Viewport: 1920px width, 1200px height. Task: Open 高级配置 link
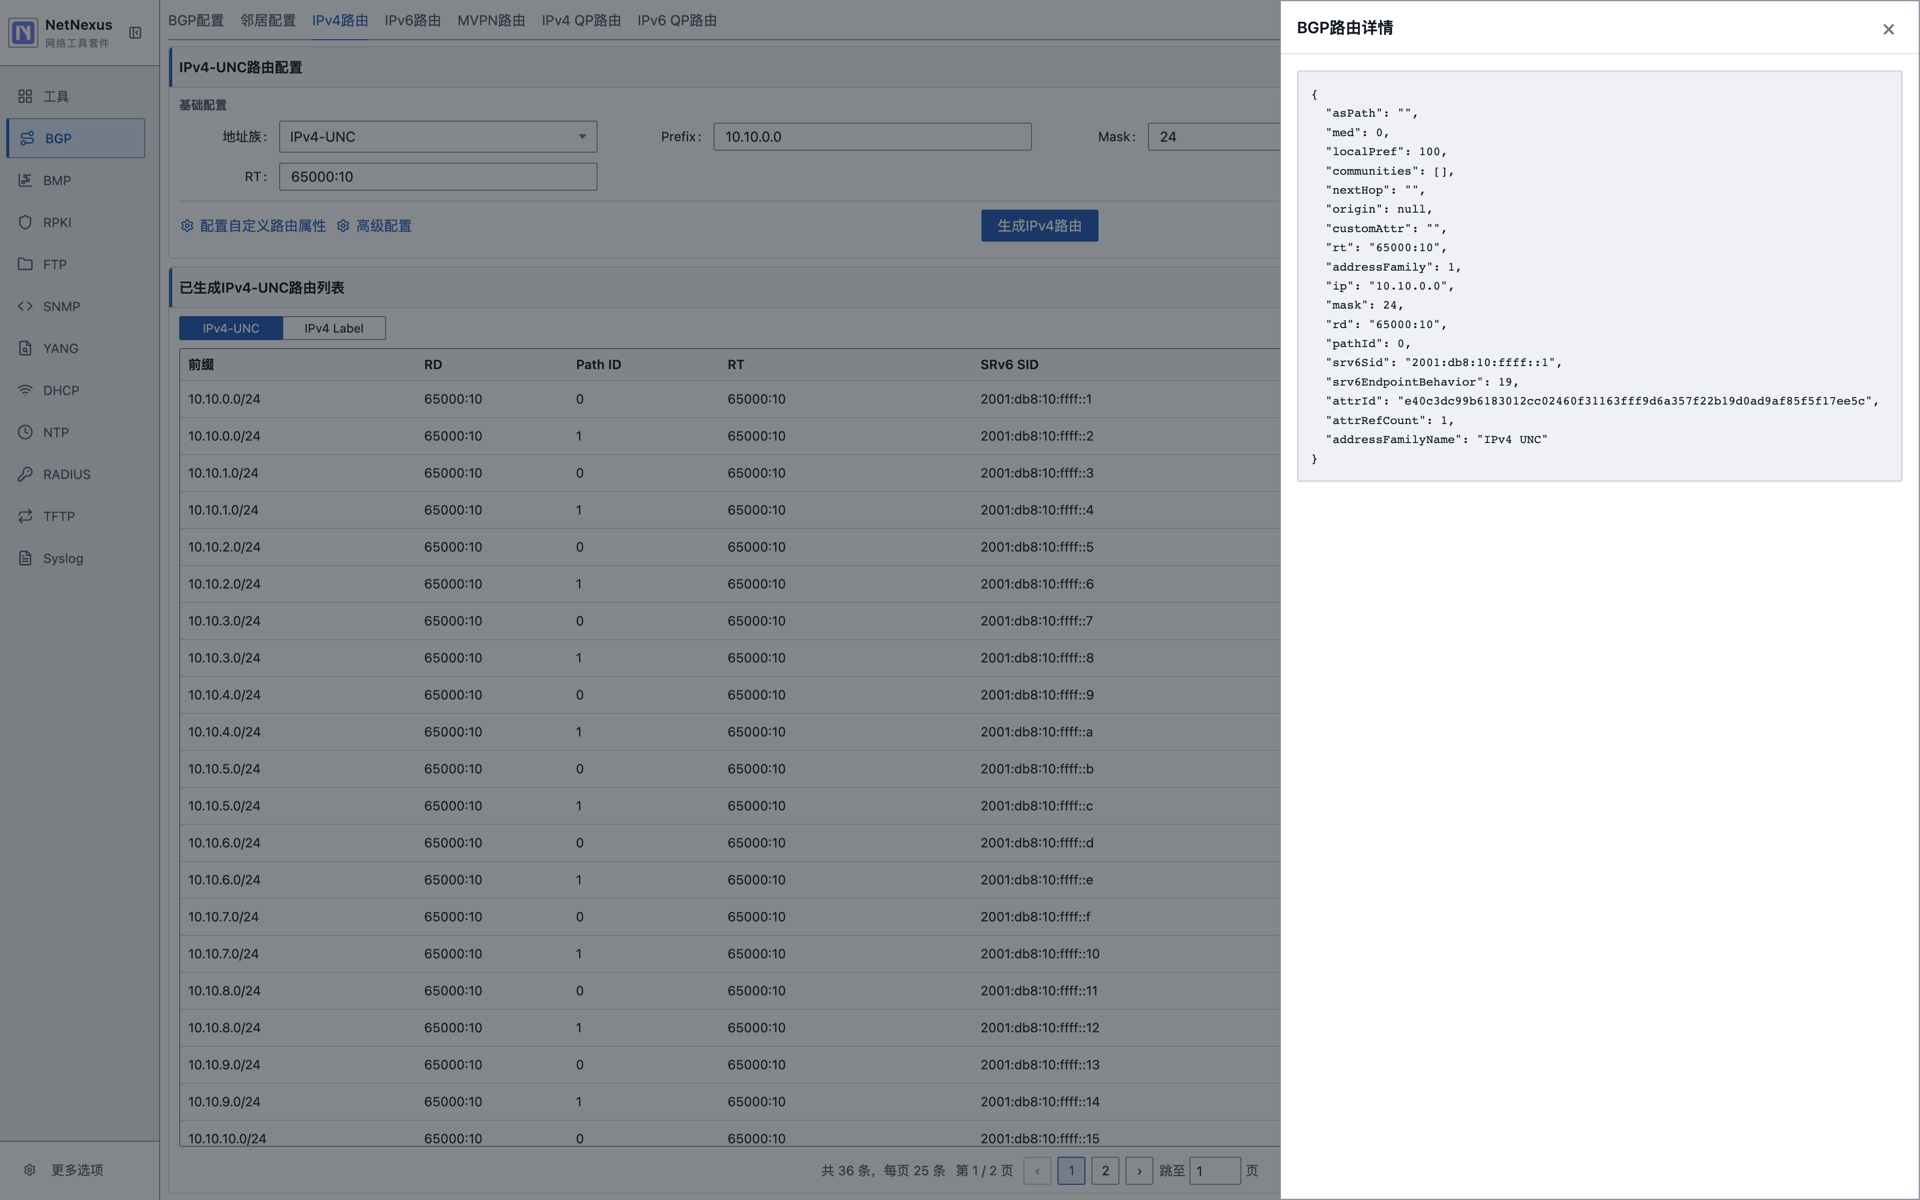coord(384,226)
